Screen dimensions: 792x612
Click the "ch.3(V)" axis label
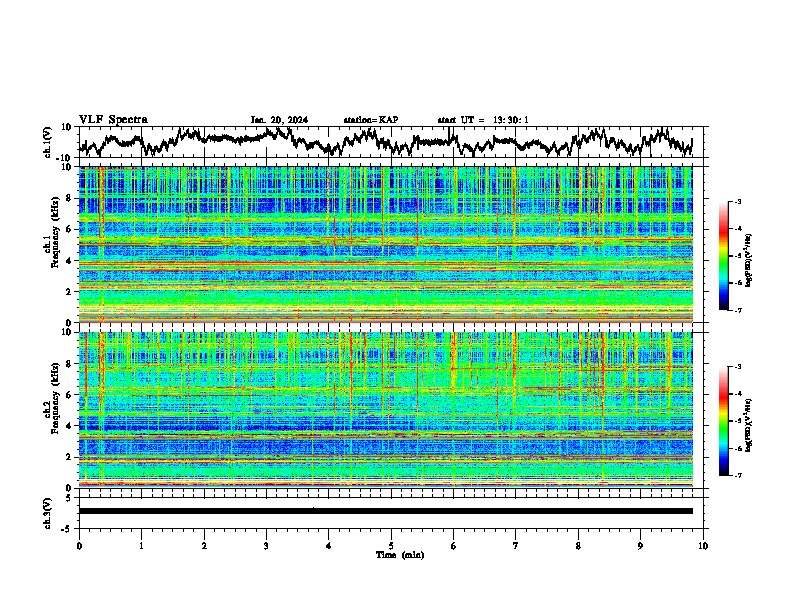[48, 513]
